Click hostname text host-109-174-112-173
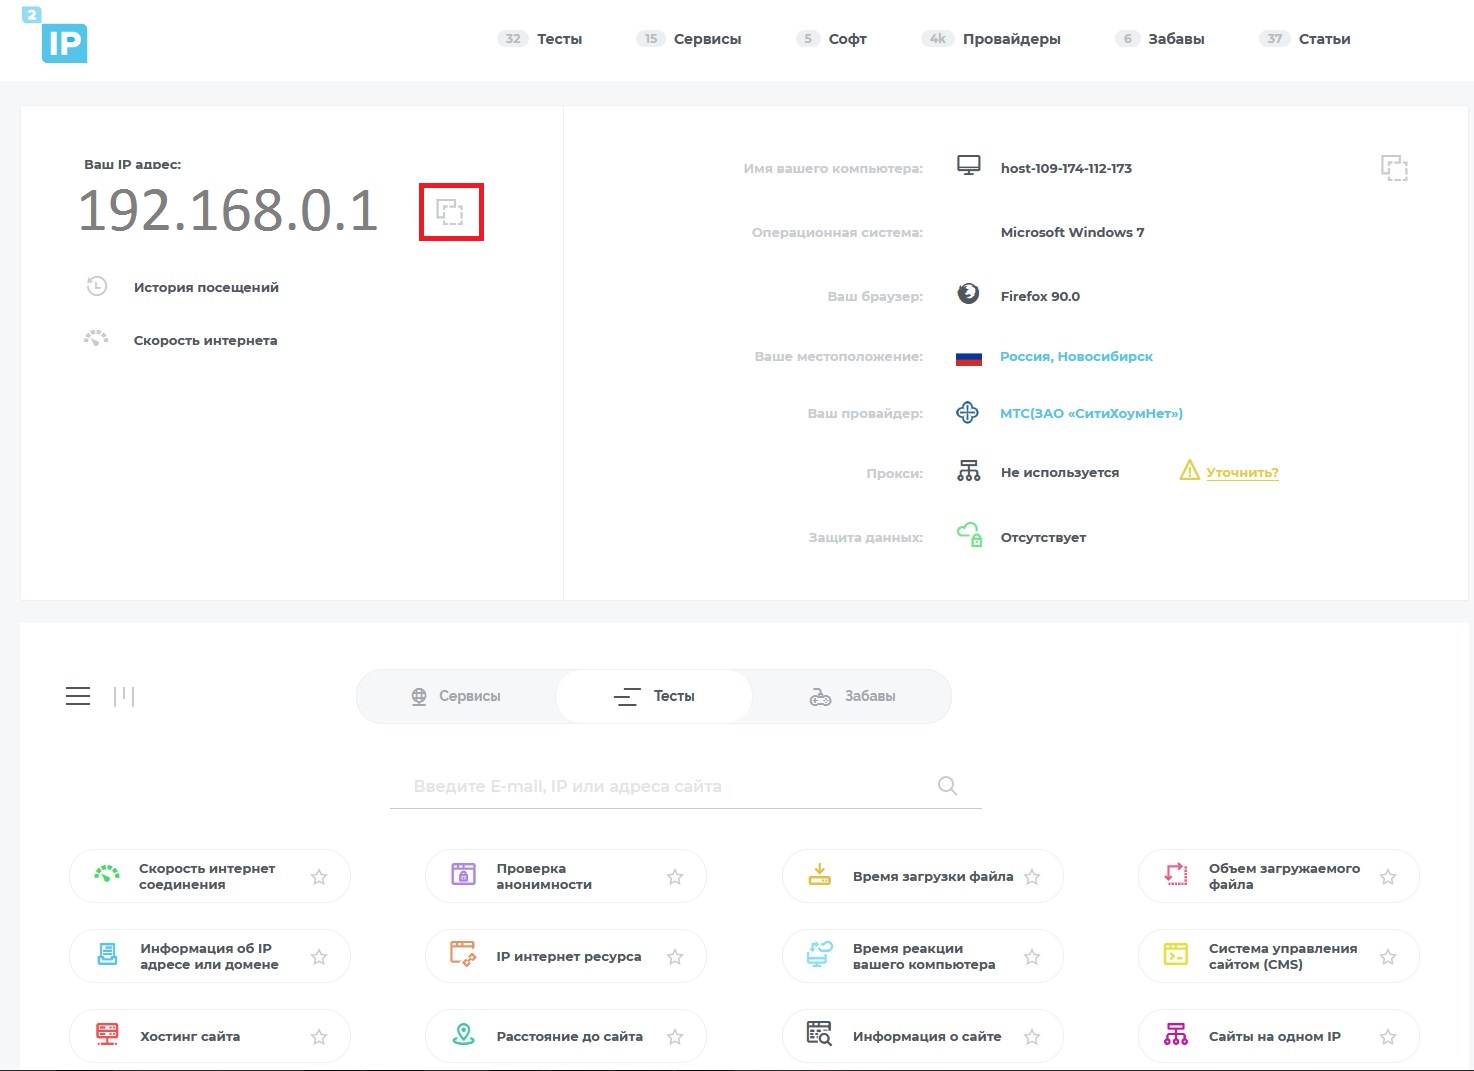Screen dimensions: 1474x1071 (1066, 168)
